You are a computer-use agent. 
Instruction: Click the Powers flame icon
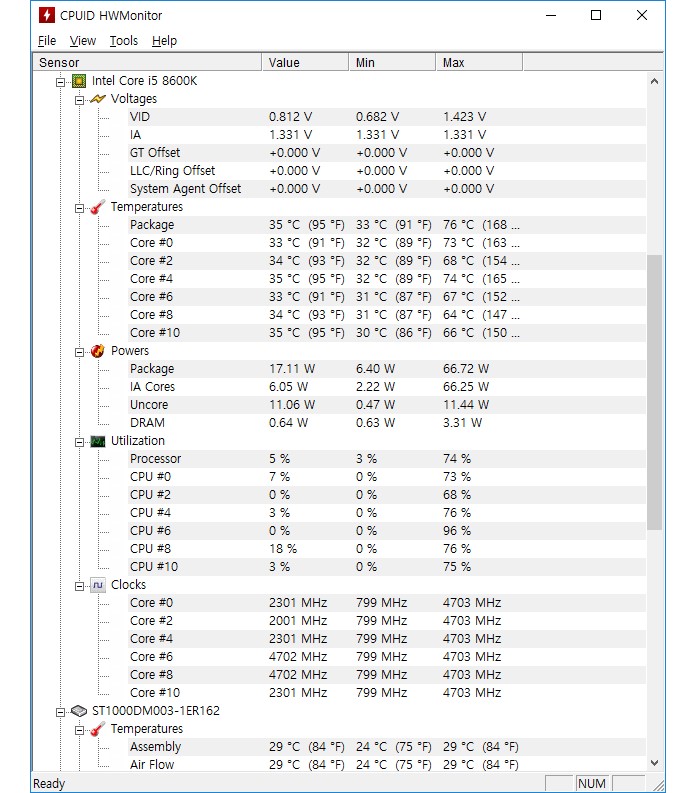pyautogui.click(x=98, y=351)
